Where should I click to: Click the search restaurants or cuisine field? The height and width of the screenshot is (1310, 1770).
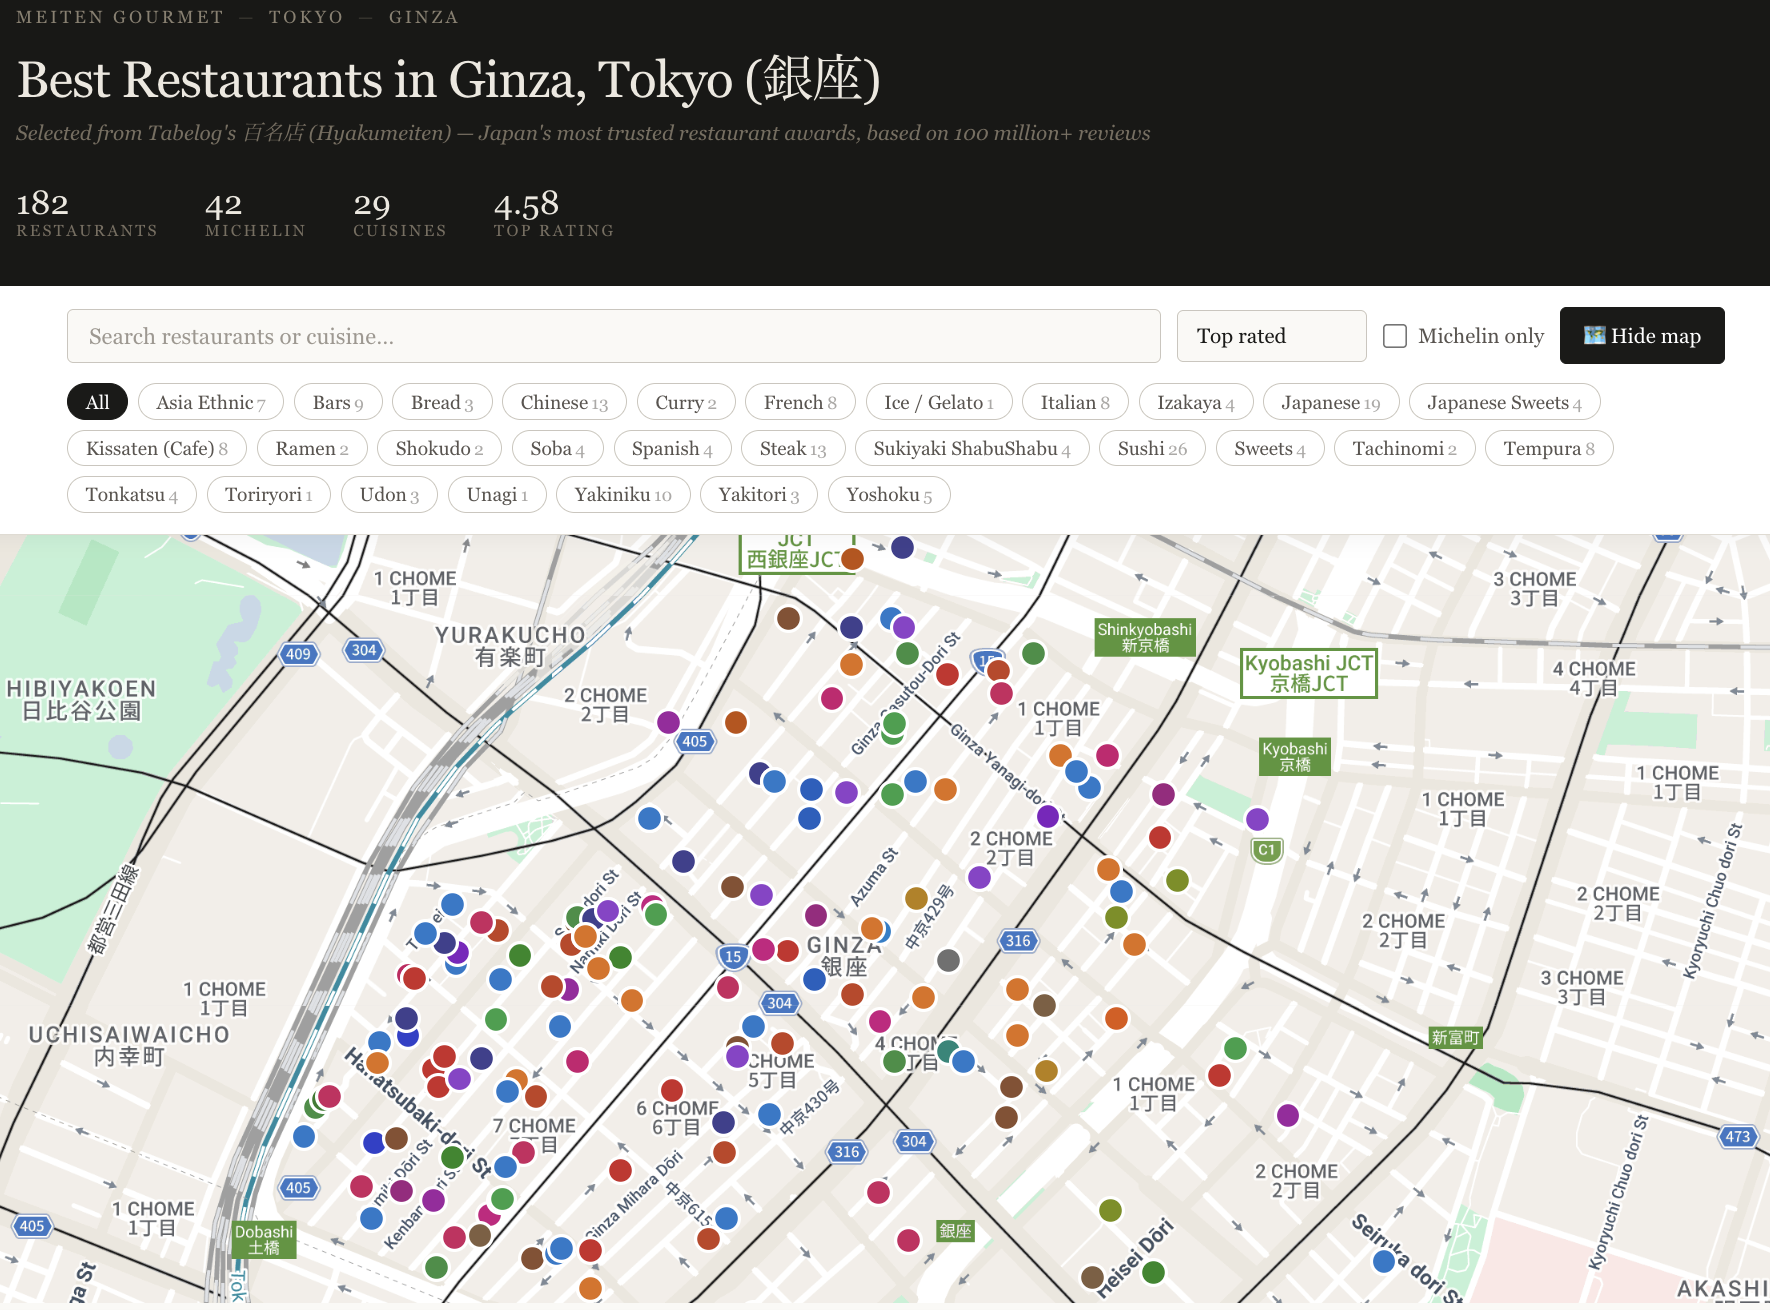(613, 336)
